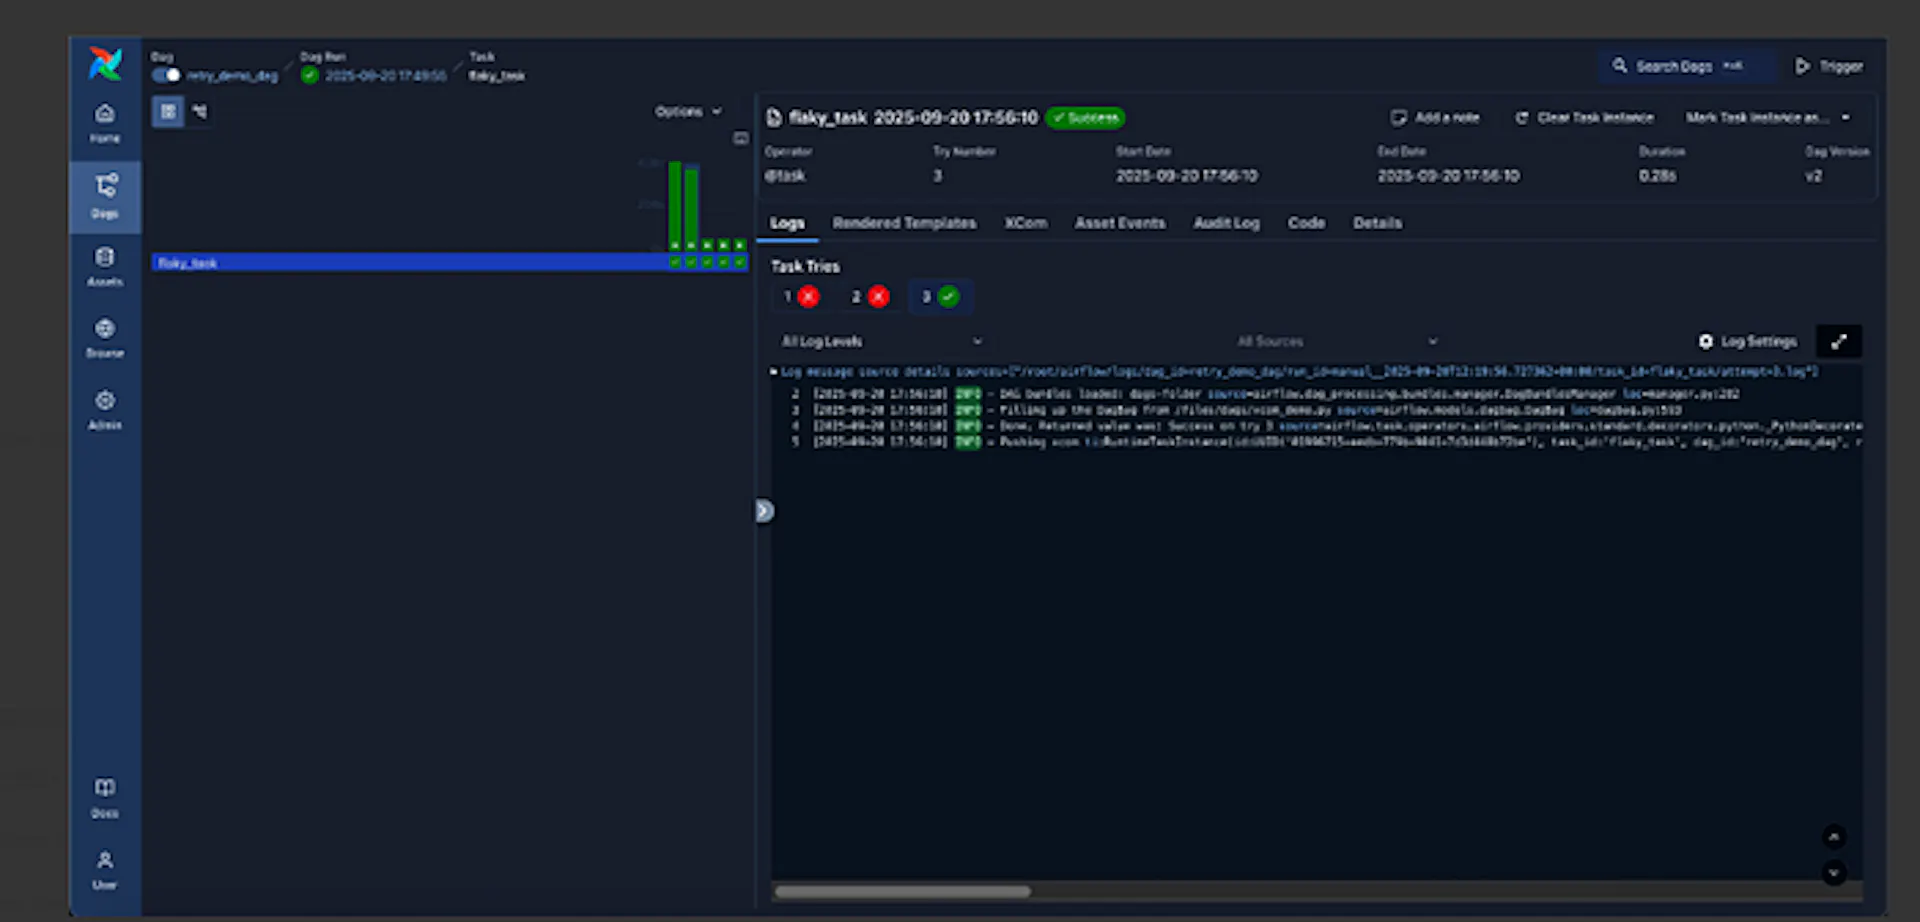Click Clear Task Instance
The height and width of the screenshot is (922, 1920).
[1584, 117]
